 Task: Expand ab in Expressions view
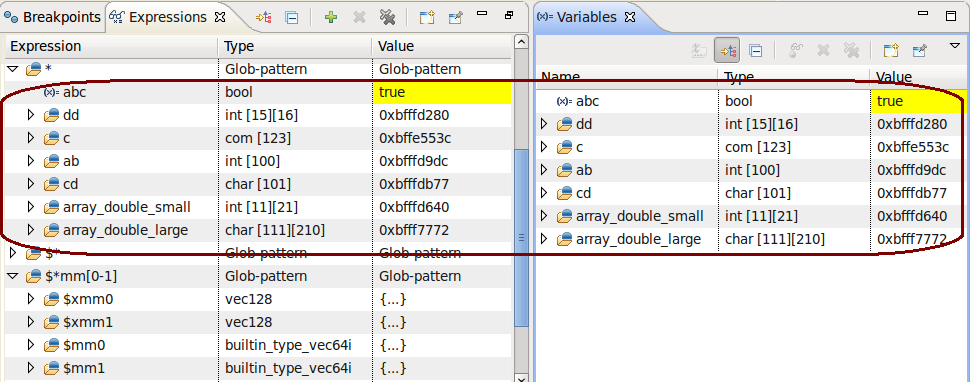31,161
